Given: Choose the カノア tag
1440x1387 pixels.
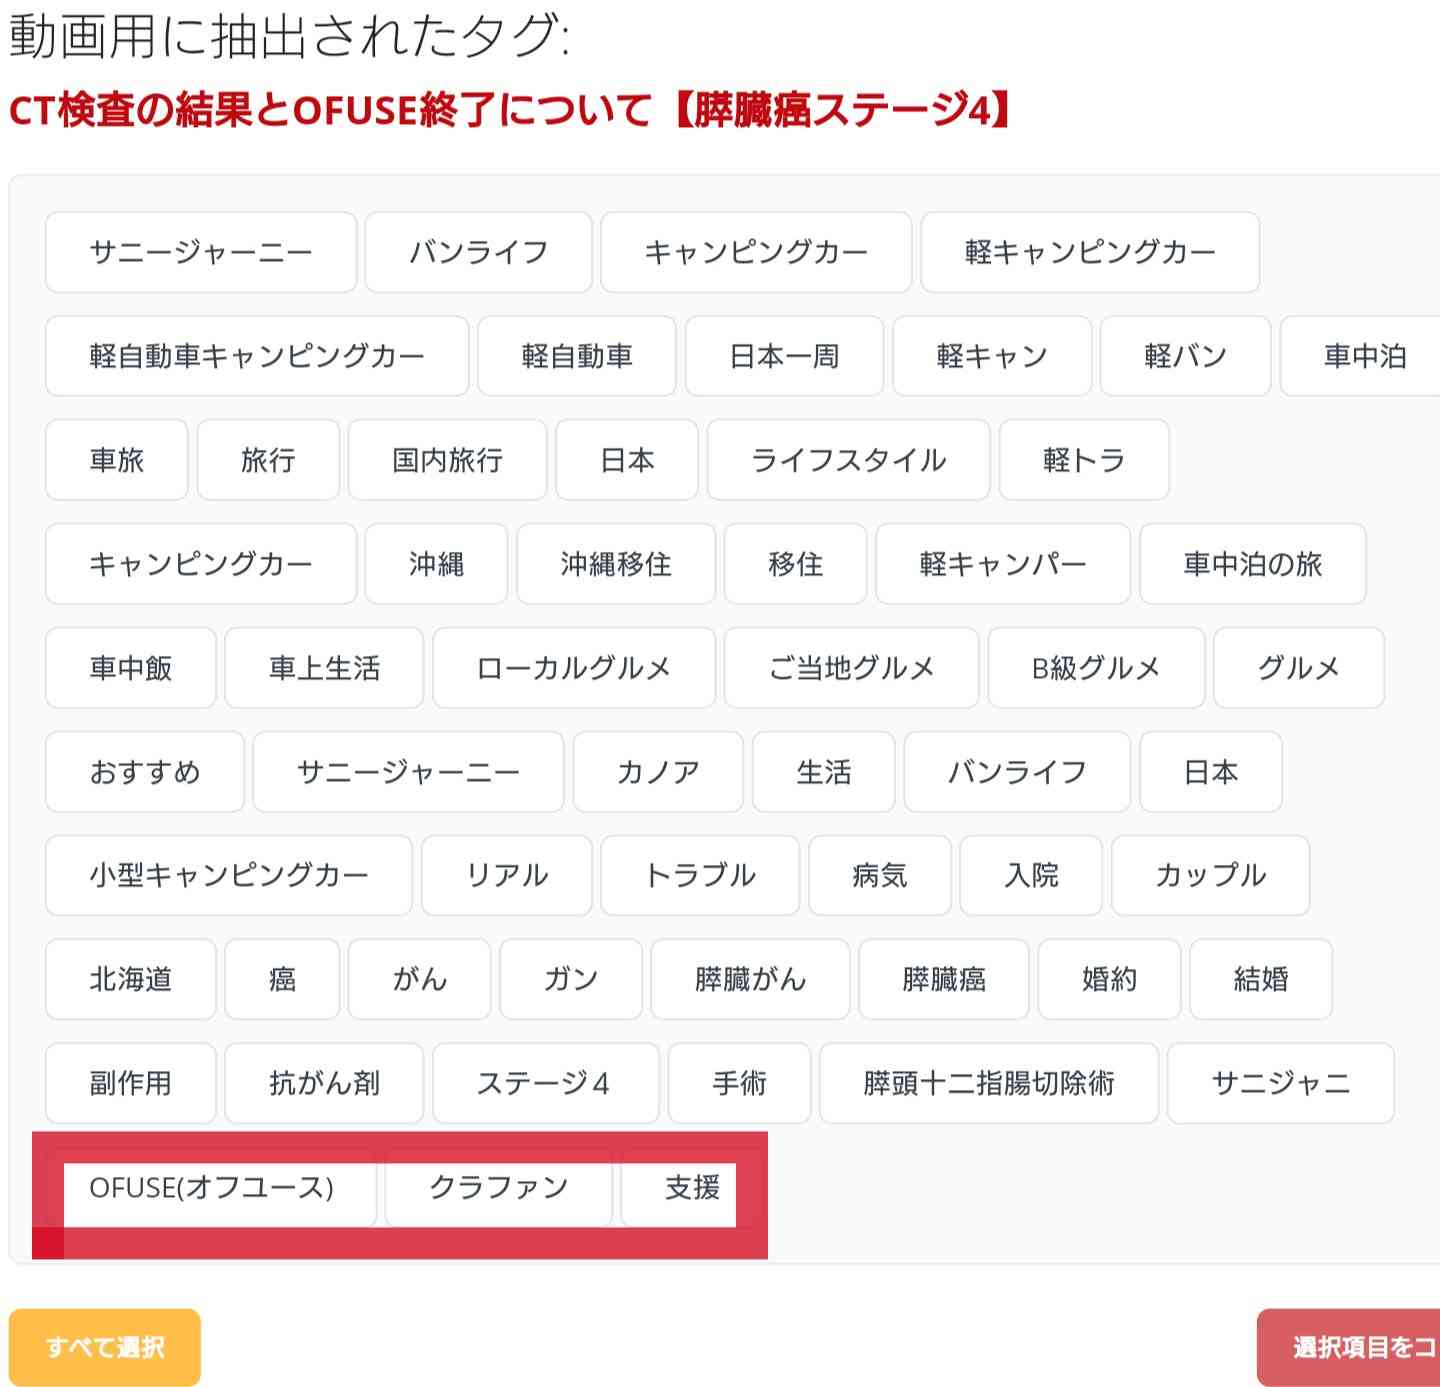Looking at the screenshot, I should (x=658, y=772).
